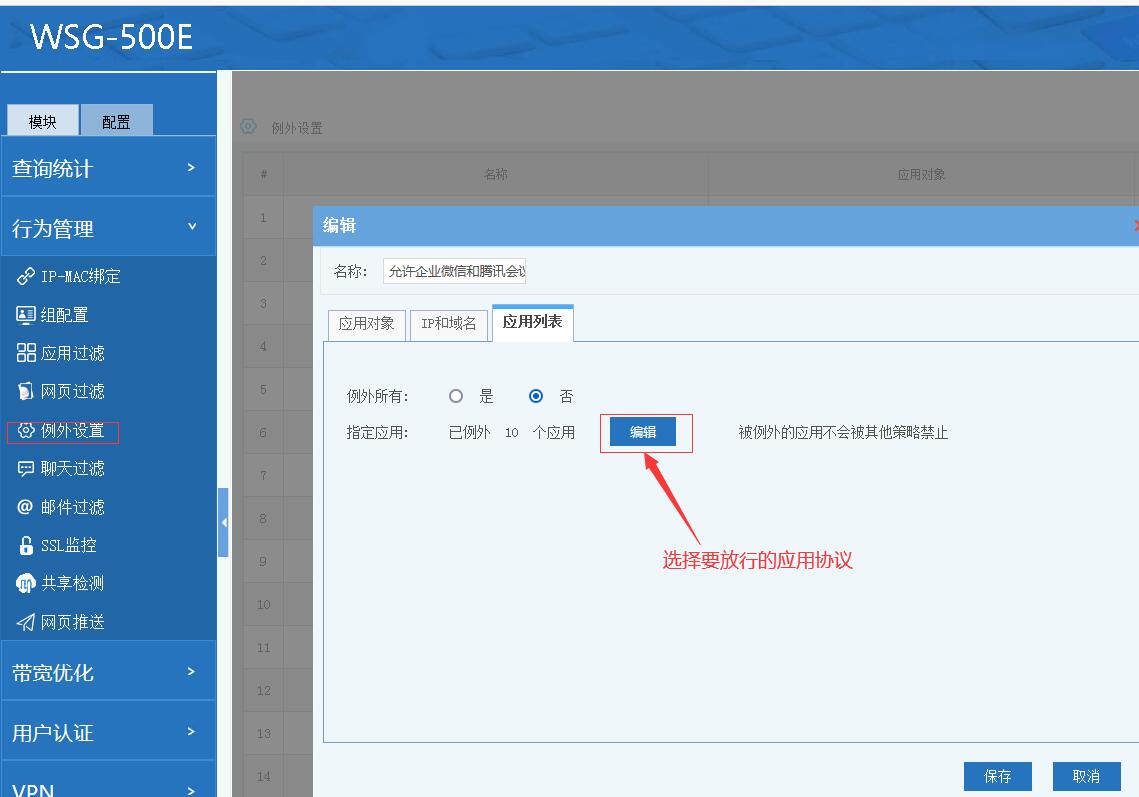Open 组配置 icon in sidebar
The image size is (1139, 797).
(26, 315)
